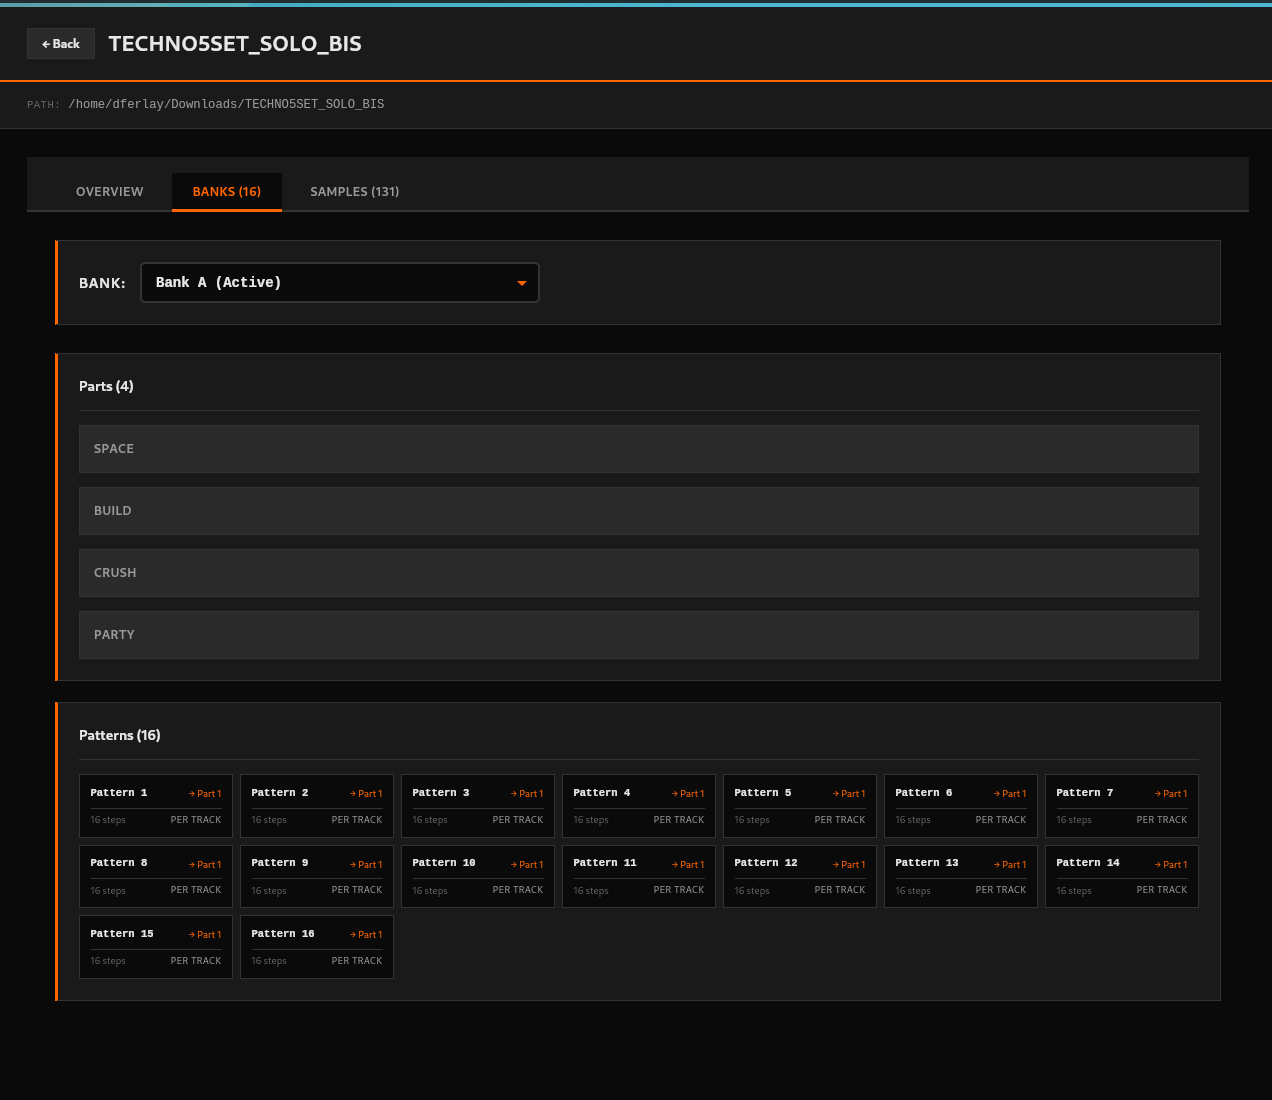Click the Part 1 link on Pattern 14
This screenshot has height=1100, width=1272.
[x=1171, y=865]
